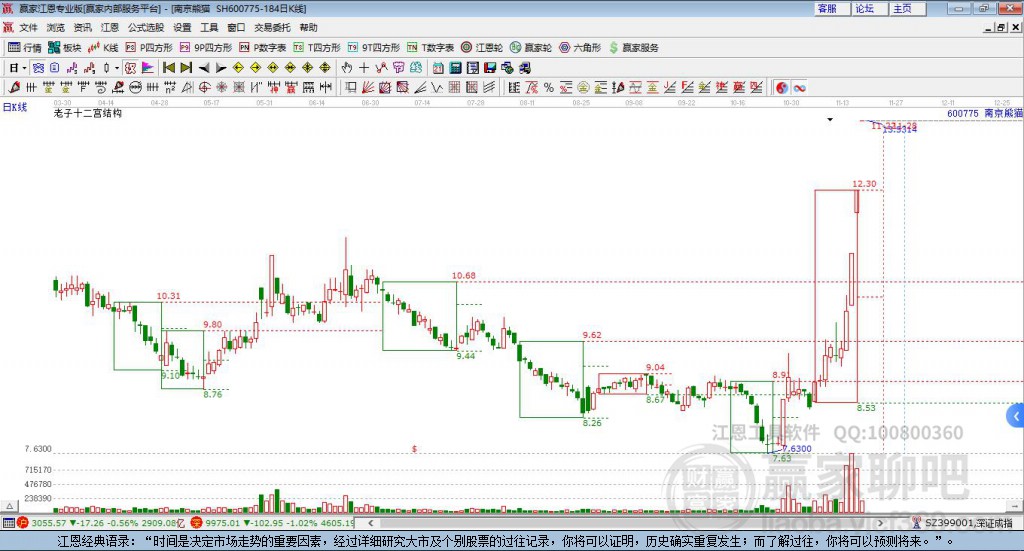
Task: Open the 设置 menu
Action: pyautogui.click(x=182, y=27)
